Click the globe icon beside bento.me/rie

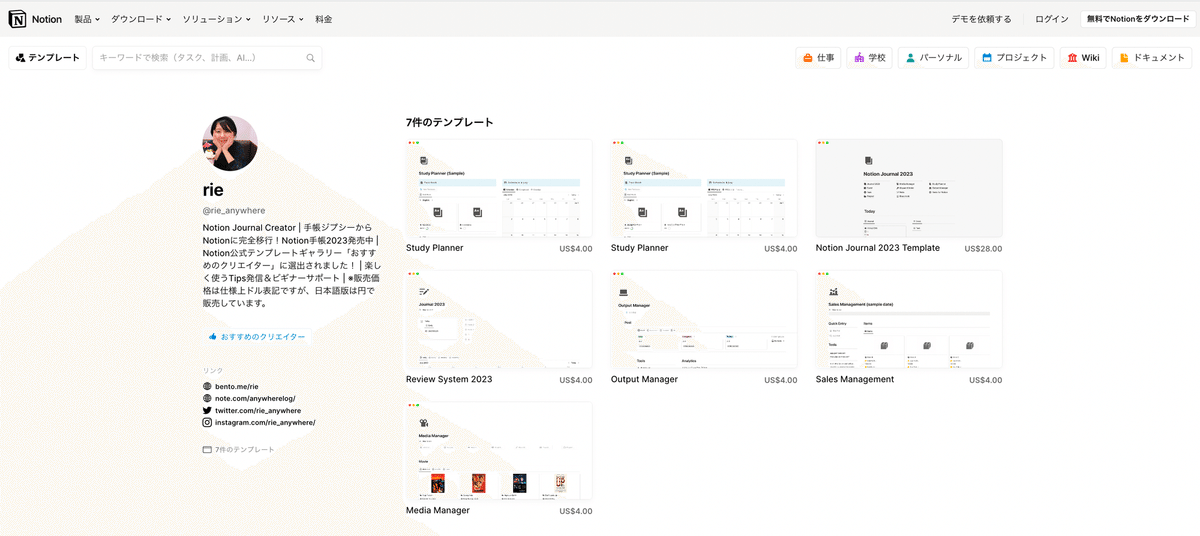[x=207, y=386]
